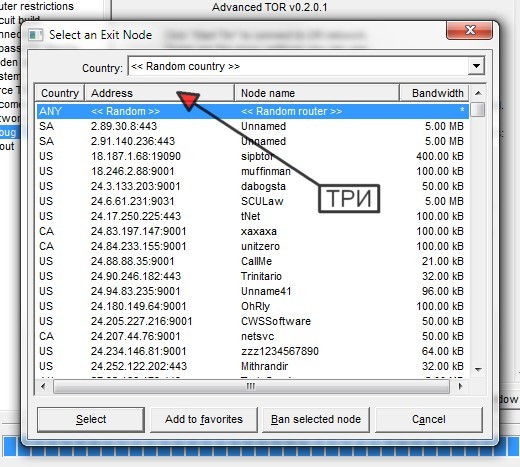This screenshot has width=520, height=467.
Task: Click the horizontal scrollbar left arrow
Action: [43, 387]
